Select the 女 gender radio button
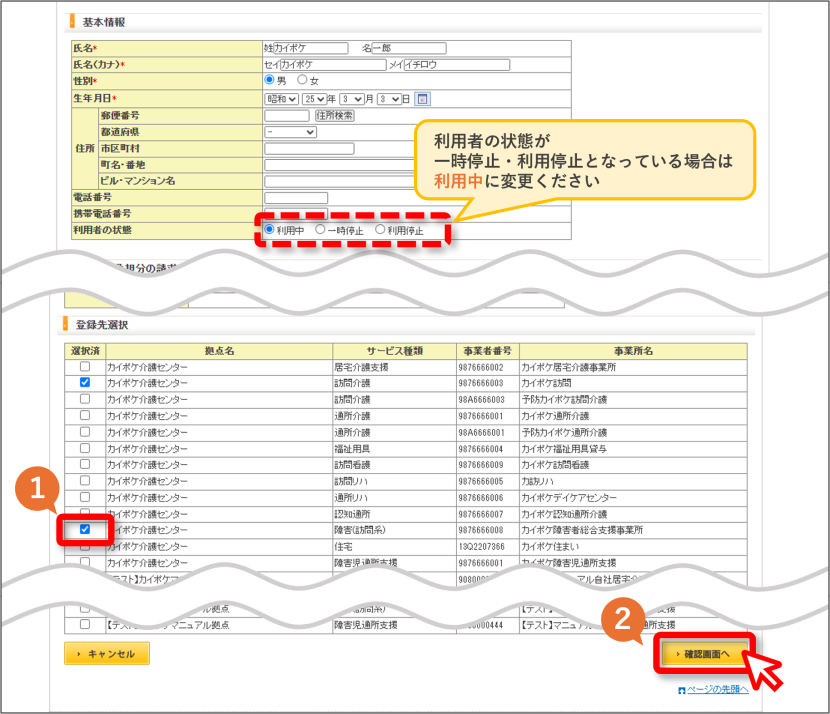This screenshot has width=830, height=714. [302, 79]
